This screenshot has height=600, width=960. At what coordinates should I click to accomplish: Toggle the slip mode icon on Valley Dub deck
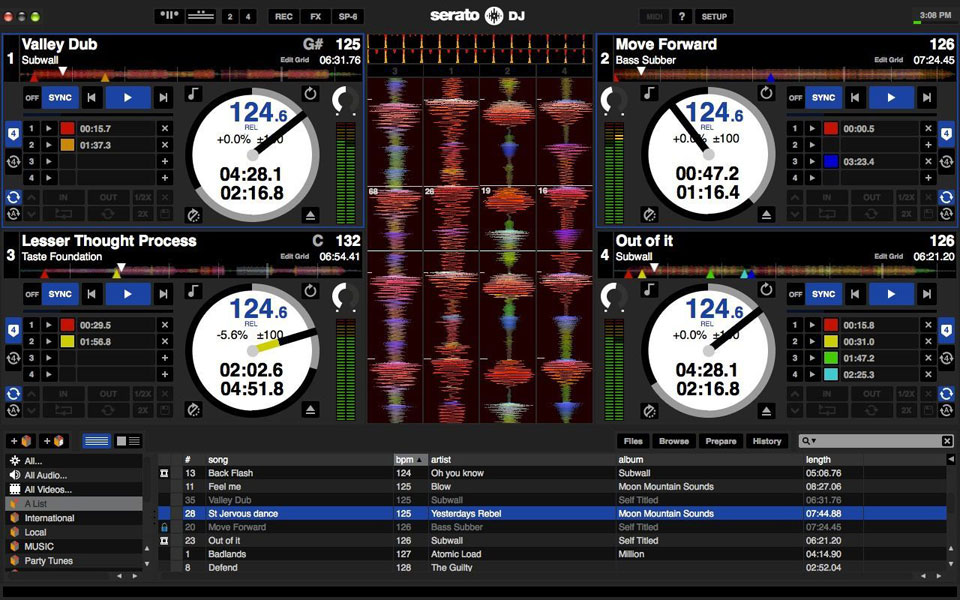193,216
